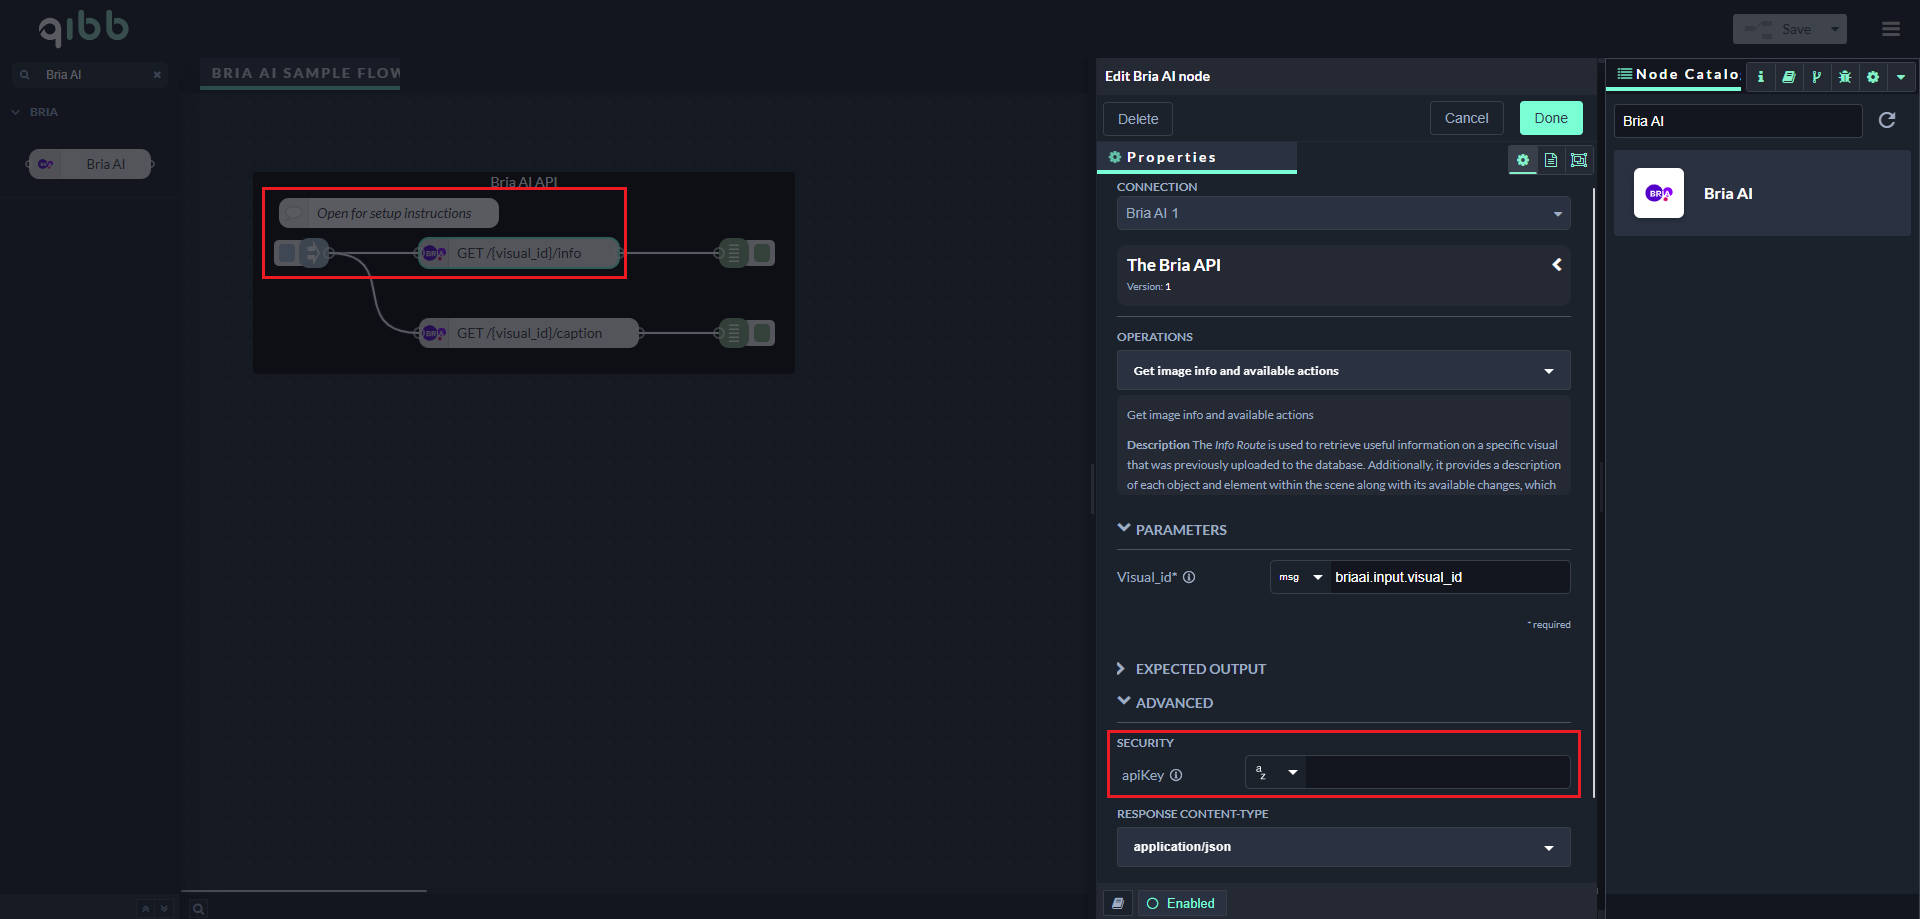Open the Operations dropdown
1920x919 pixels.
point(1343,371)
